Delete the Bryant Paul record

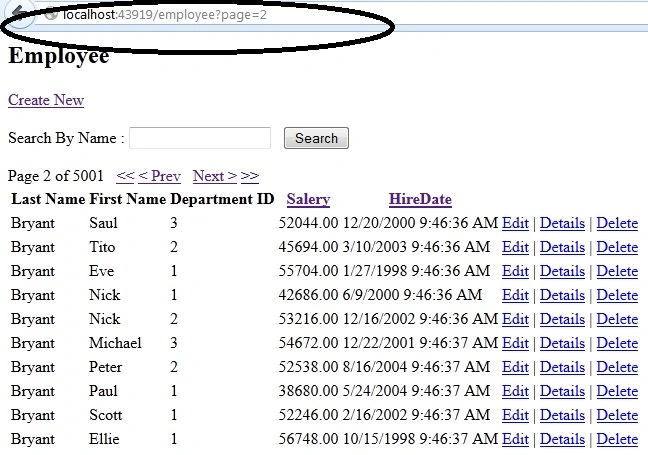[617, 391]
